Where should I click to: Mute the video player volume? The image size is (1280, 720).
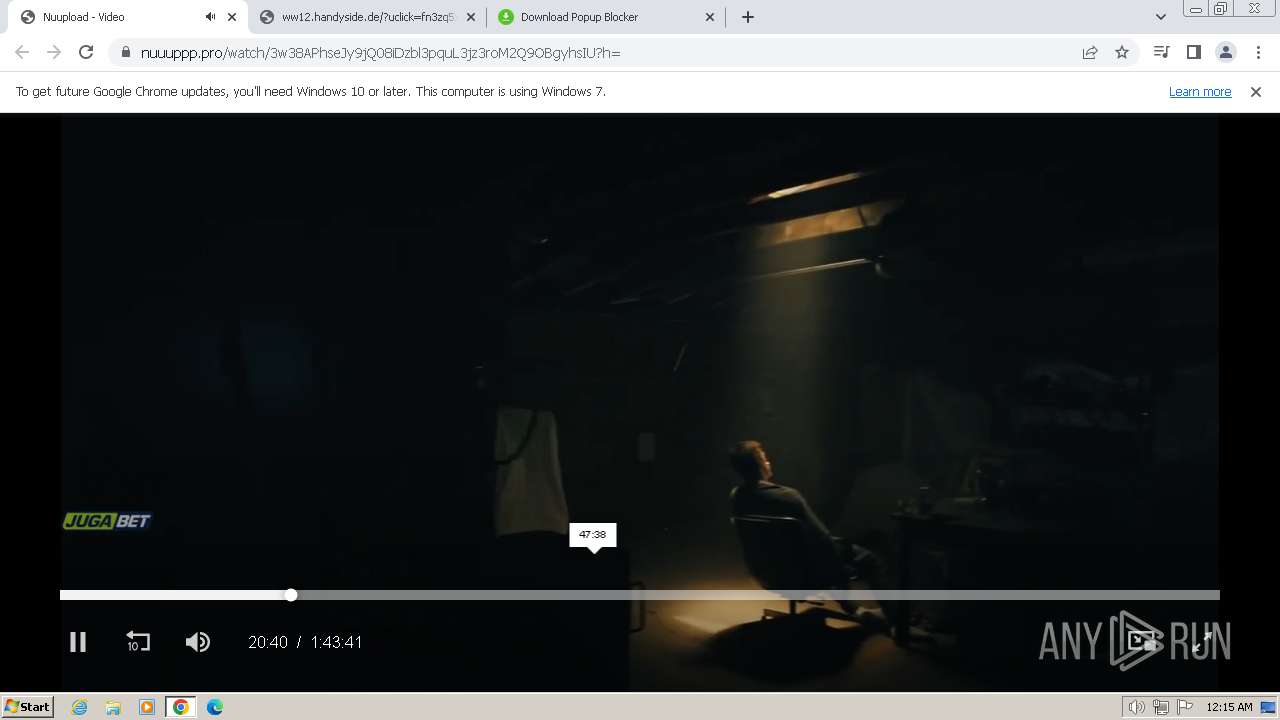point(198,642)
